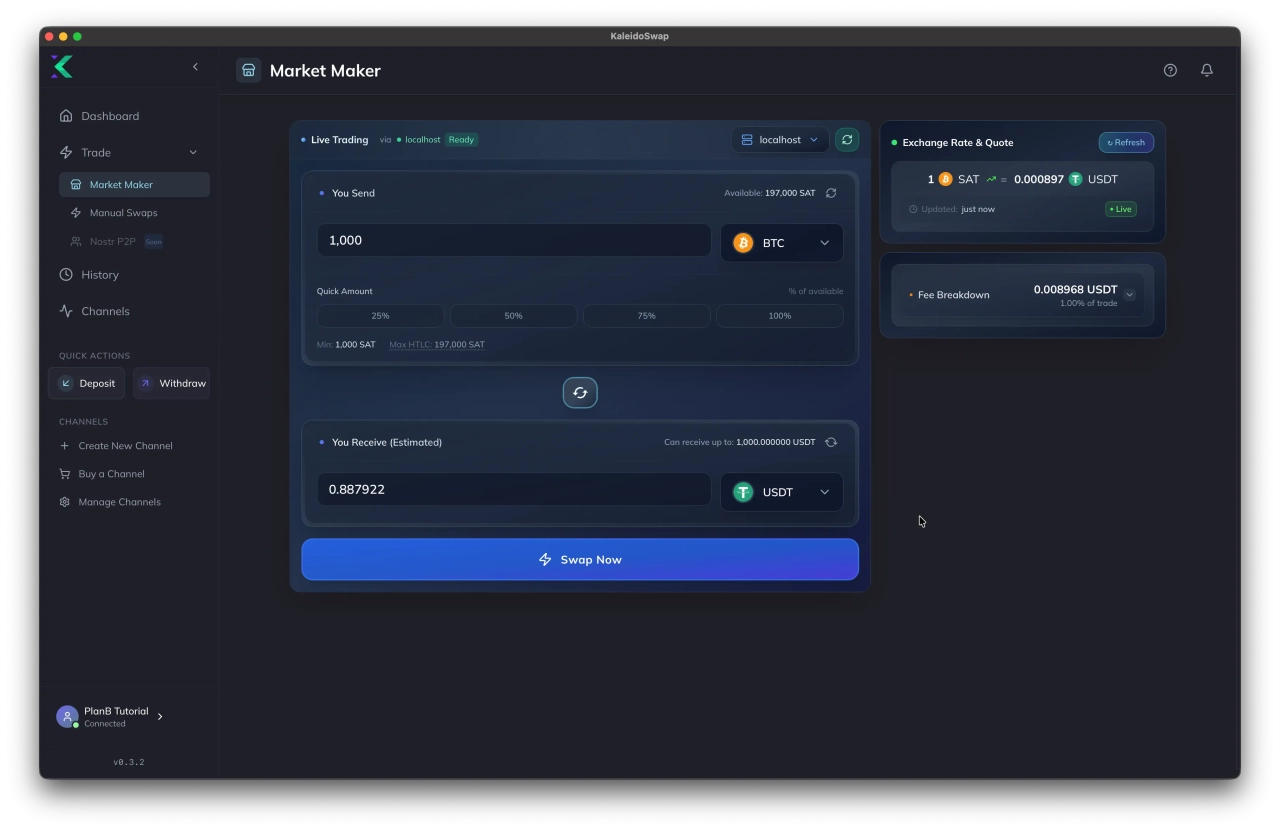
Task: Open the localhost network selector
Action: pos(779,139)
